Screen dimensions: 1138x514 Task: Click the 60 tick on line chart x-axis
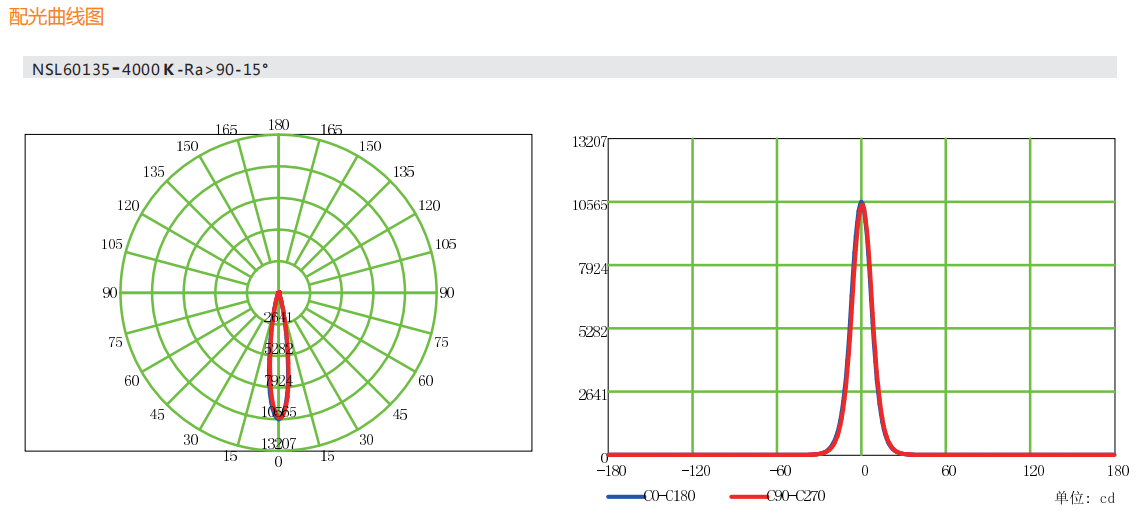(949, 470)
